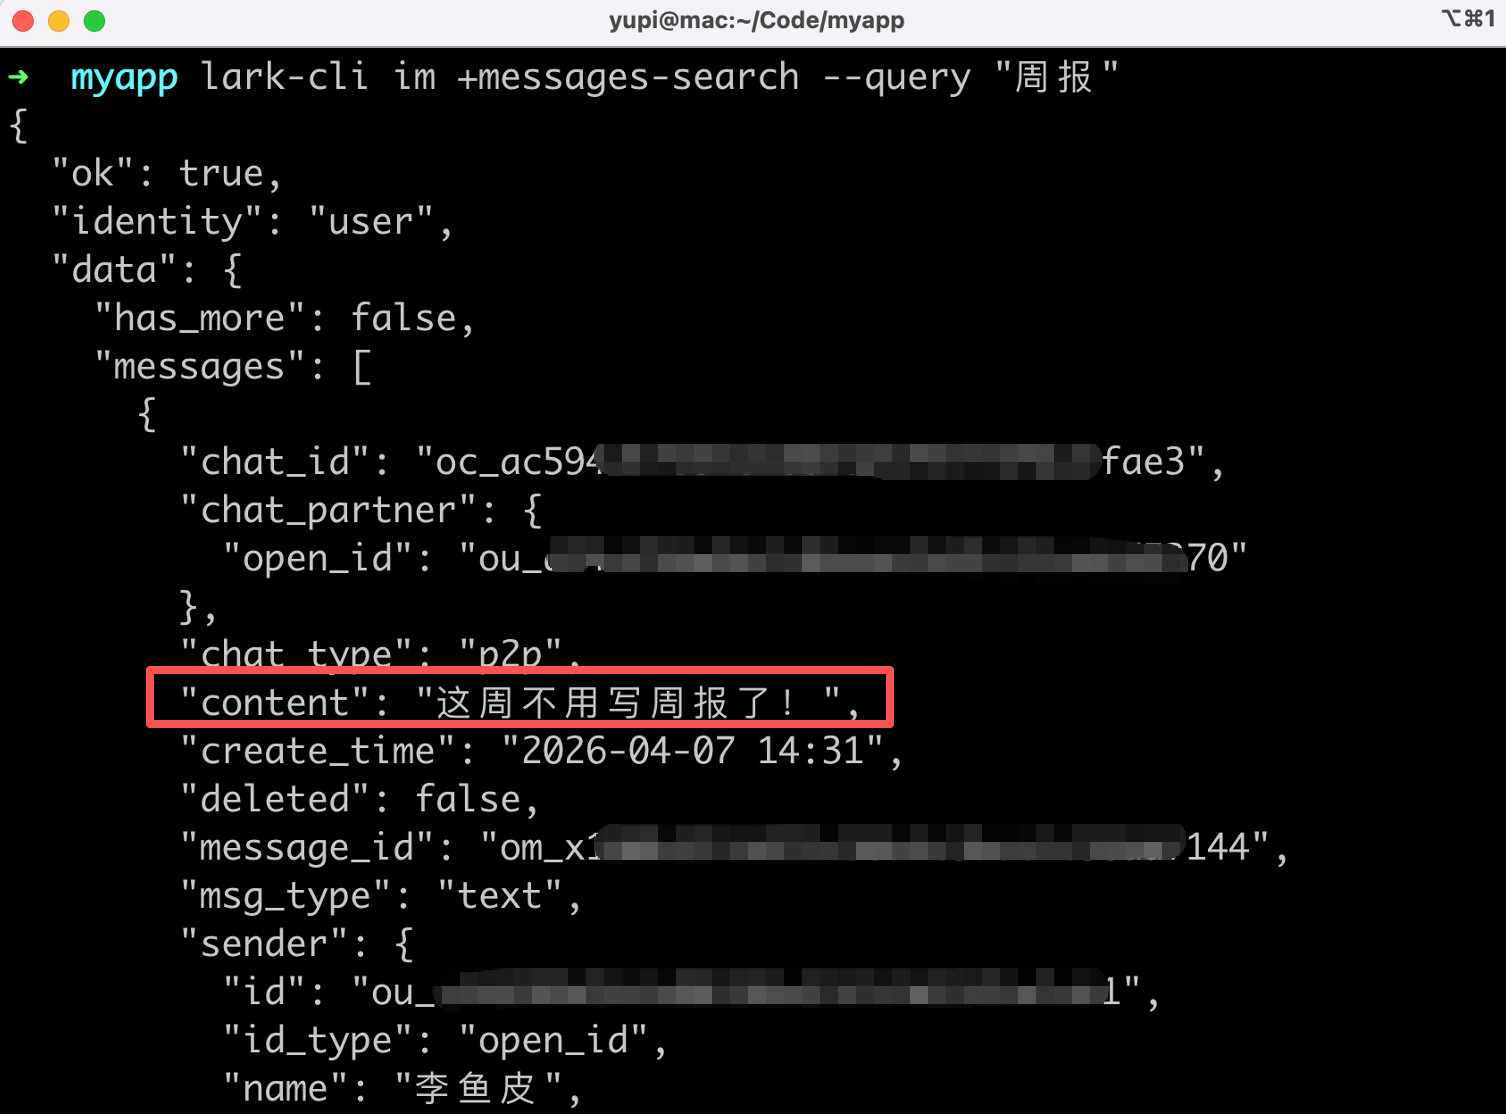
Task: Click the msg_type value text
Action: pos(499,895)
